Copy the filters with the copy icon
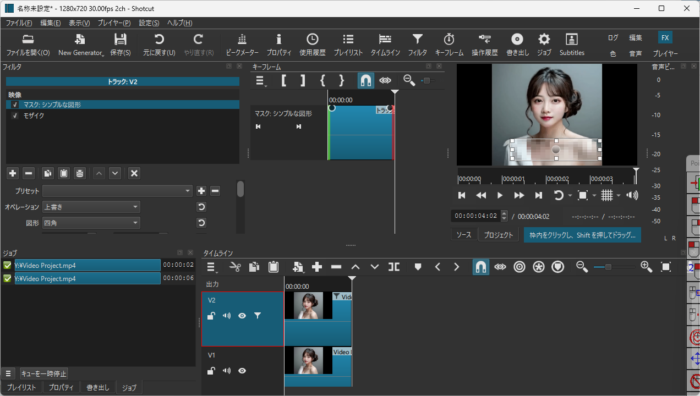The width and height of the screenshot is (700, 396). [x=48, y=173]
